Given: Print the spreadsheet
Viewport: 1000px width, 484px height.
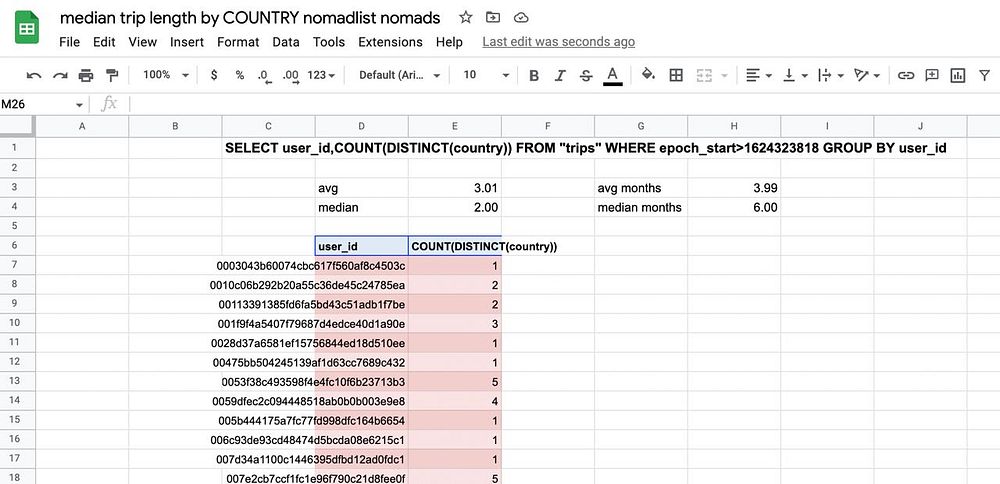Looking at the screenshot, I should (x=85, y=75).
